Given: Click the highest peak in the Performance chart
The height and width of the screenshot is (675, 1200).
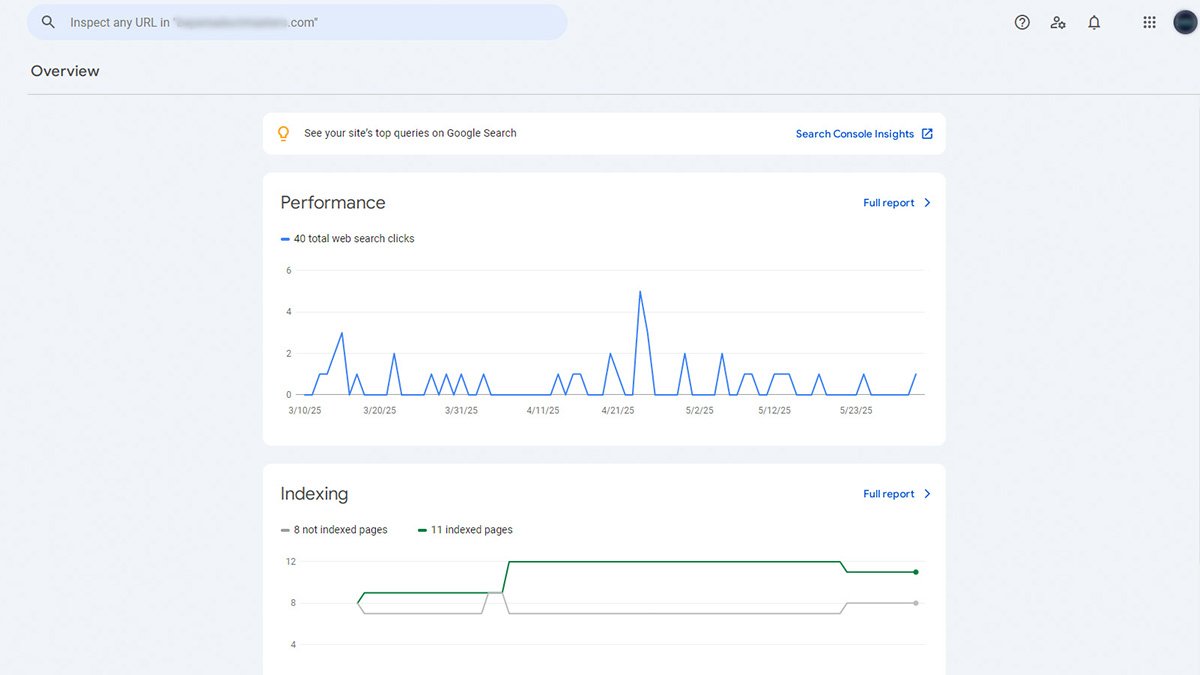Looking at the screenshot, I should pyautogui.click(x=639, y=292).
